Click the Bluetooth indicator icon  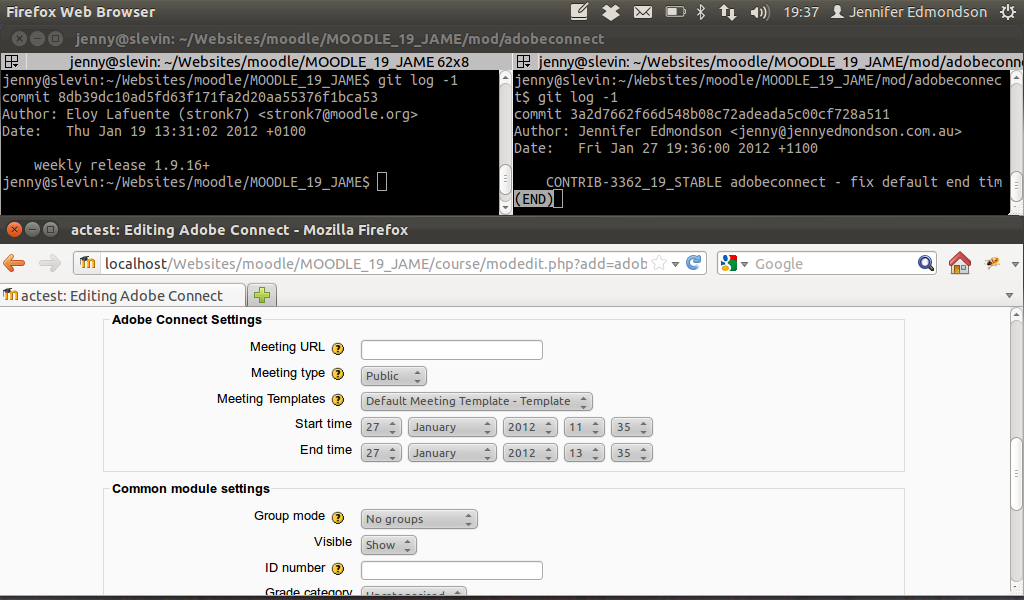(x=701, y=12)
